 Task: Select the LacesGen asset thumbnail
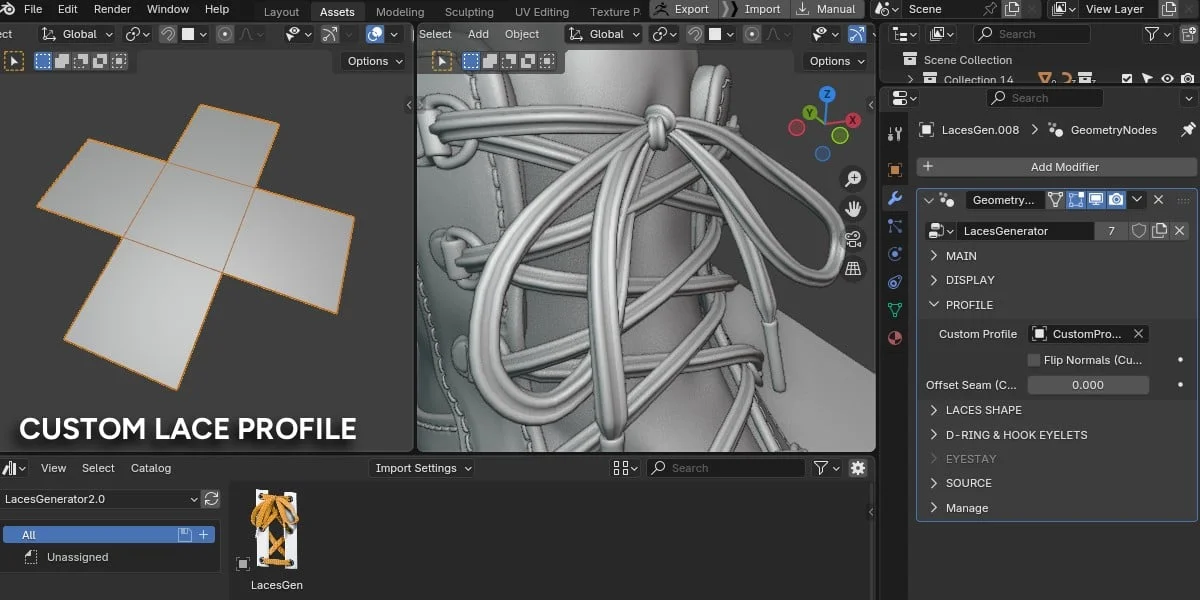(275, 531)
